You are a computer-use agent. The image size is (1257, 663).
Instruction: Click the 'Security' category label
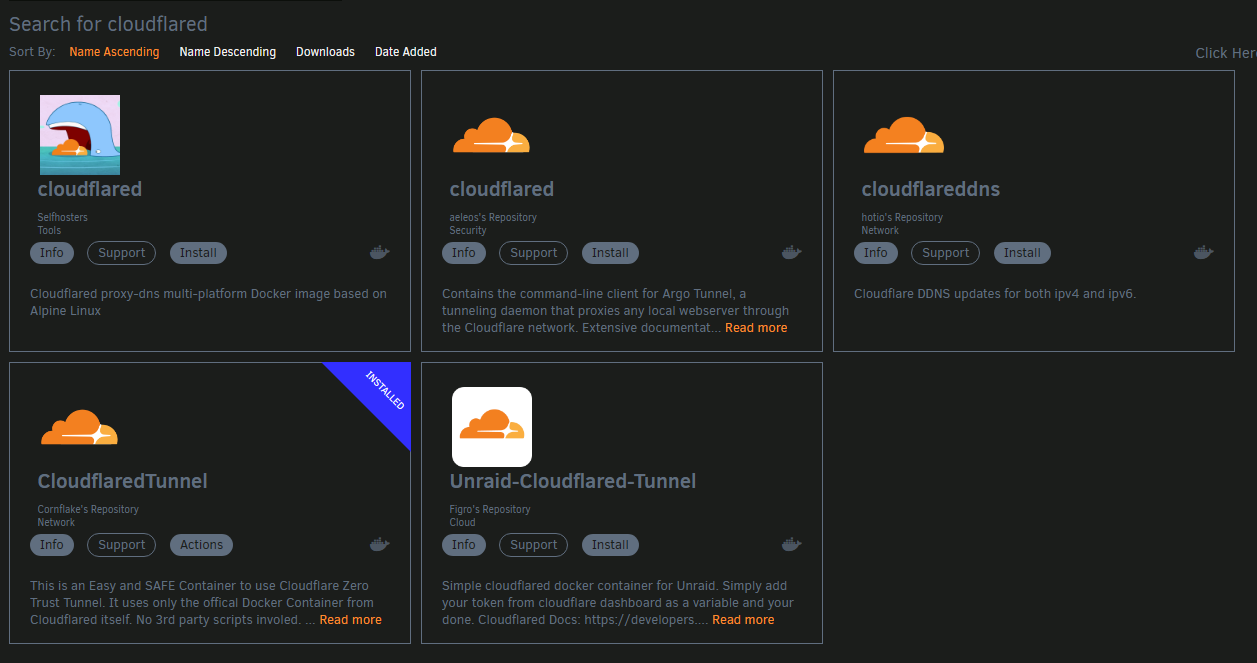pyautogui.click(x=468, y=230)
